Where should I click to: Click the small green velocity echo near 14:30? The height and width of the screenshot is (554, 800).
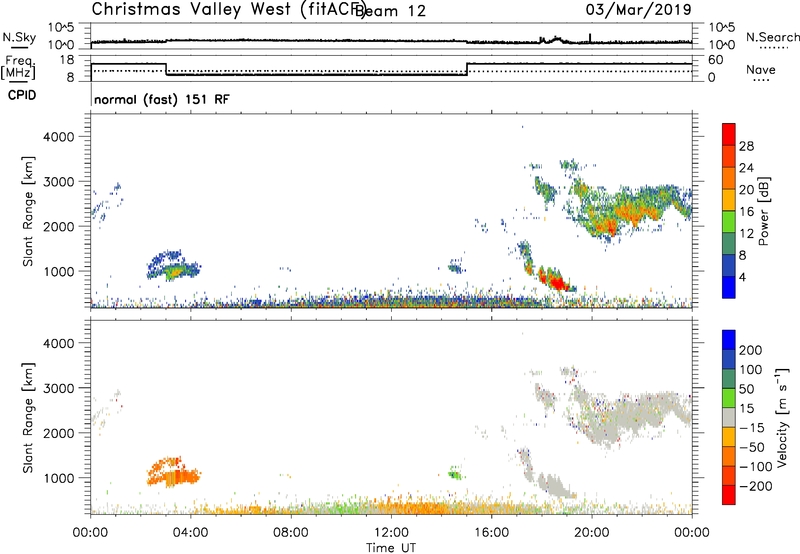pyautogui.click(x=454, y=473)
